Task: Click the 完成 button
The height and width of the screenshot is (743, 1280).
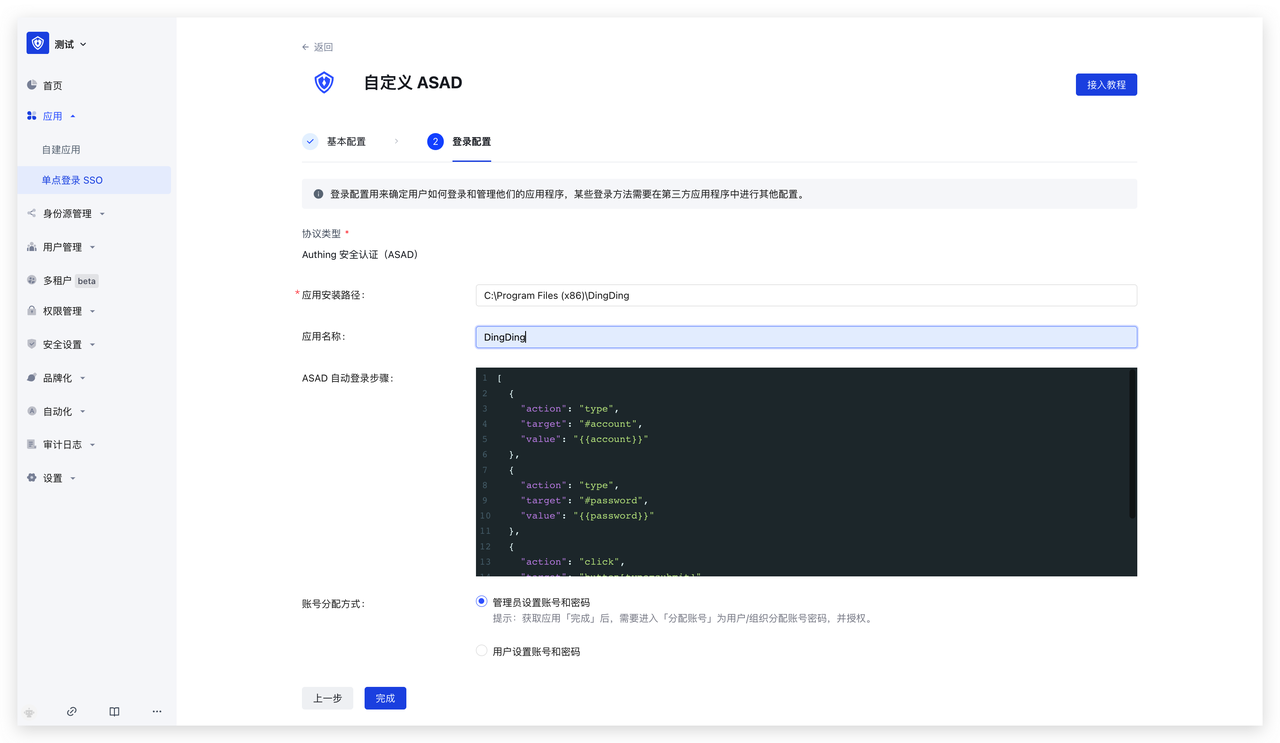Action: point(385,699)
